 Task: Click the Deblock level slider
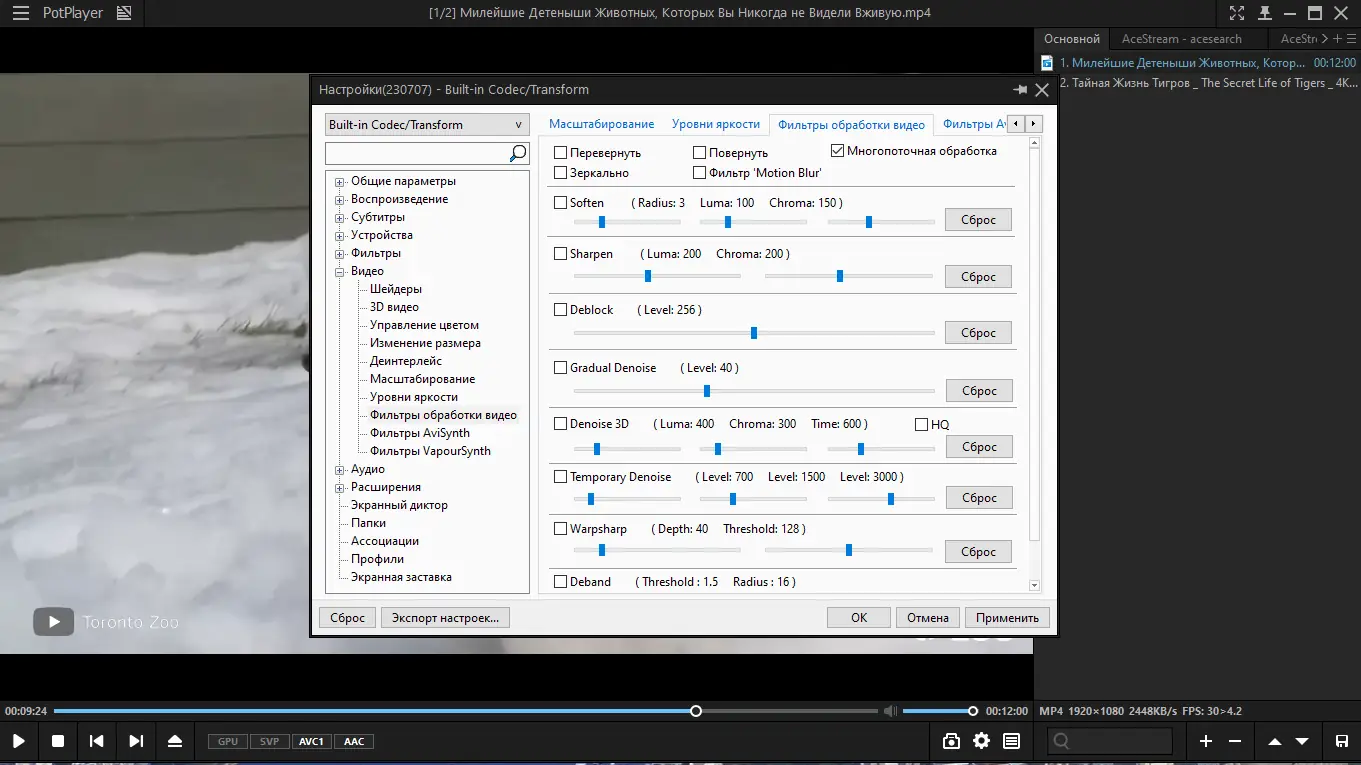753,333
